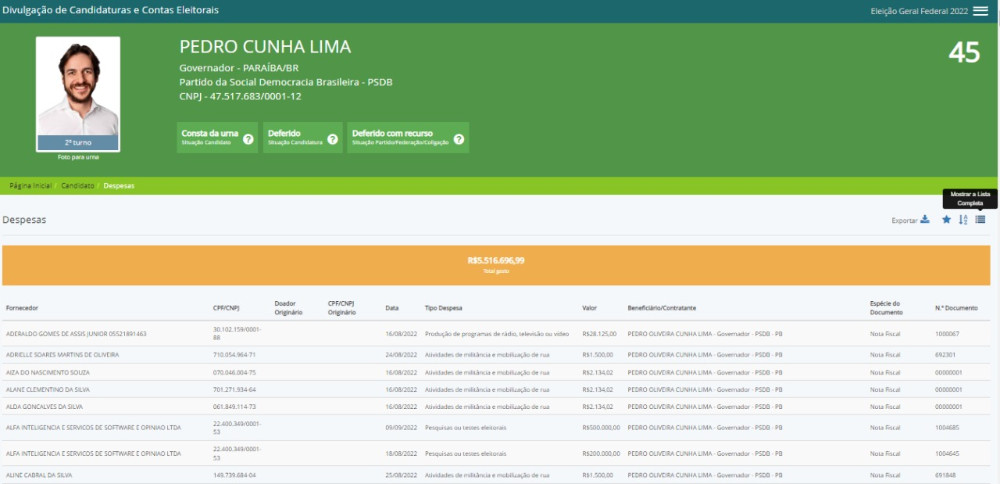Select the ADRIELLE SOARES MARTINS DE OLIVEIRA row
The height and width of the screenshot is (484, 1000).
pos(63,354)
